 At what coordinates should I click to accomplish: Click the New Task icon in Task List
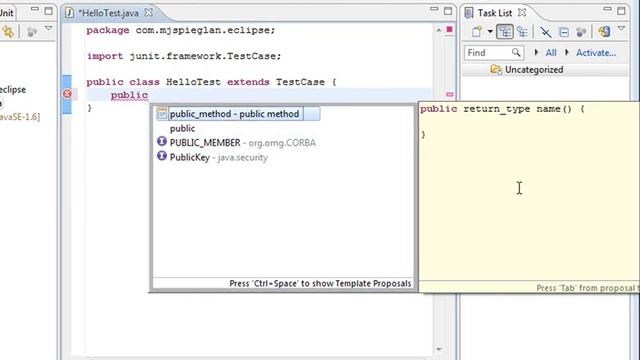pyautogui.click(x=477, y=31)
